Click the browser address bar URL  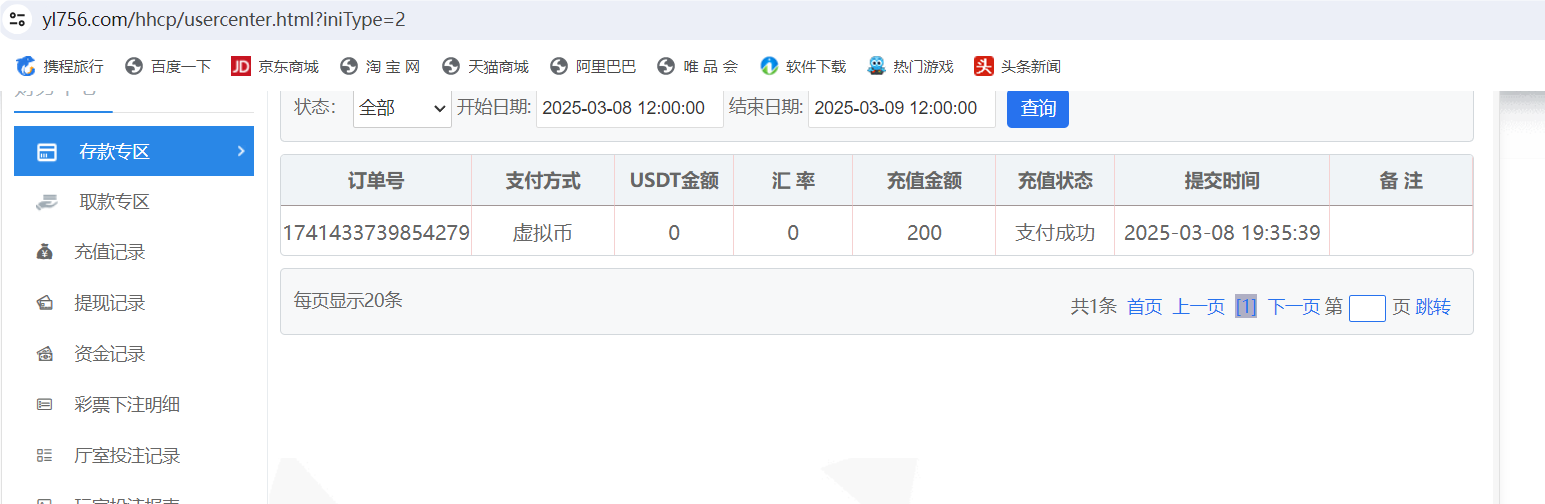click(224, 19)
